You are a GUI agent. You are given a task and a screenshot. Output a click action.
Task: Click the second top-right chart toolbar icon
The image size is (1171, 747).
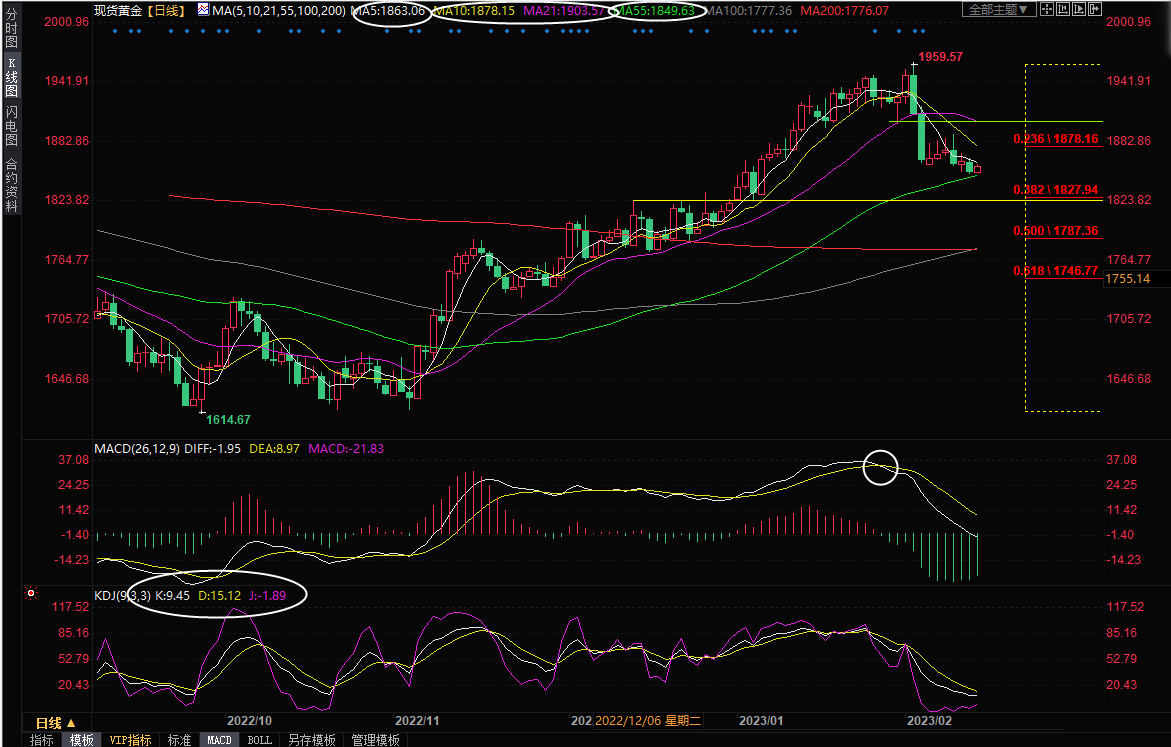pos(1063,9)
